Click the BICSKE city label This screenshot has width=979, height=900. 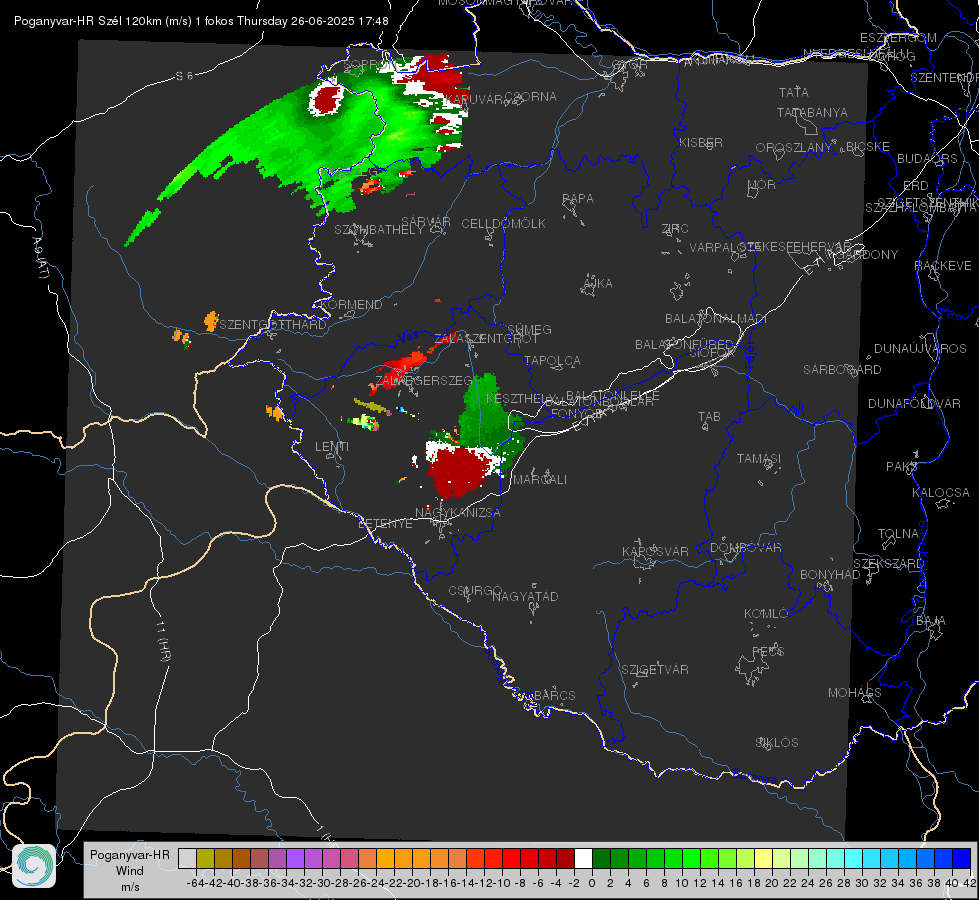pos(868,147)
